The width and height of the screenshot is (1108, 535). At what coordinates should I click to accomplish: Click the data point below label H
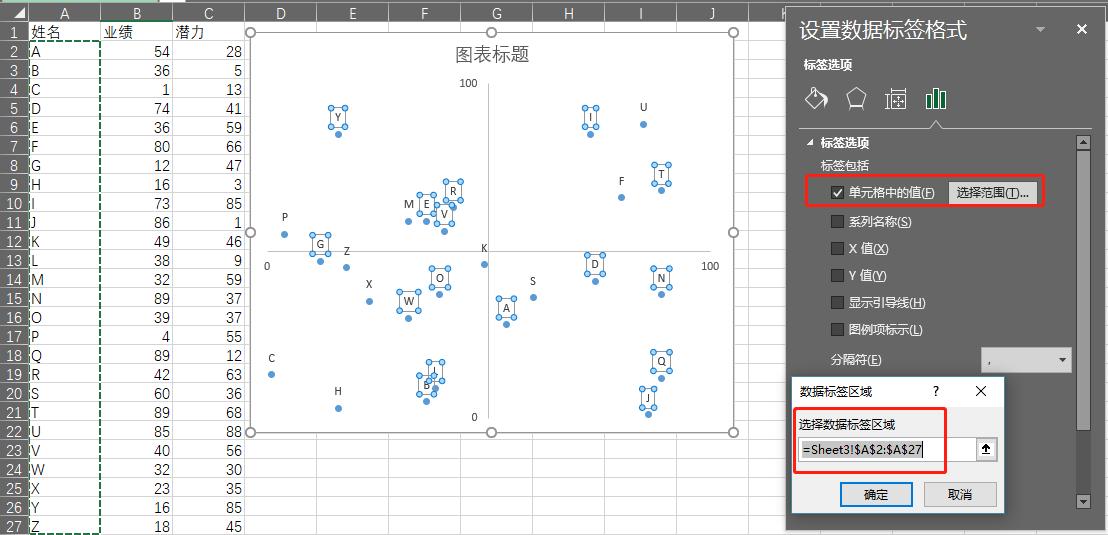338,408
